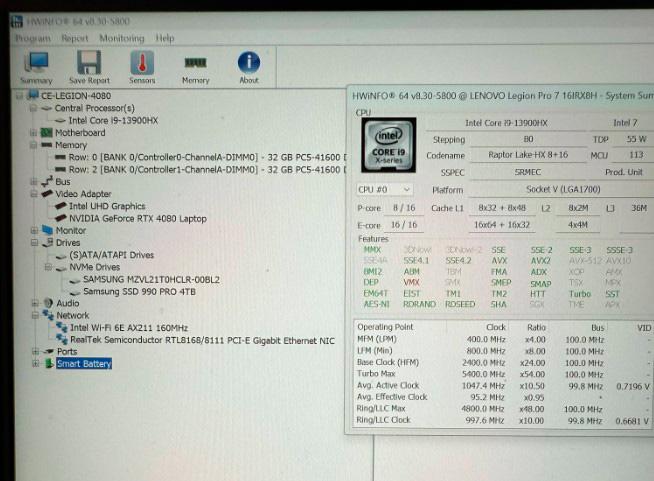Collapse the NVMe Drives node
The width and height of the screenshot is (654, 481).
pyautogui.click(x=48, y=267)
